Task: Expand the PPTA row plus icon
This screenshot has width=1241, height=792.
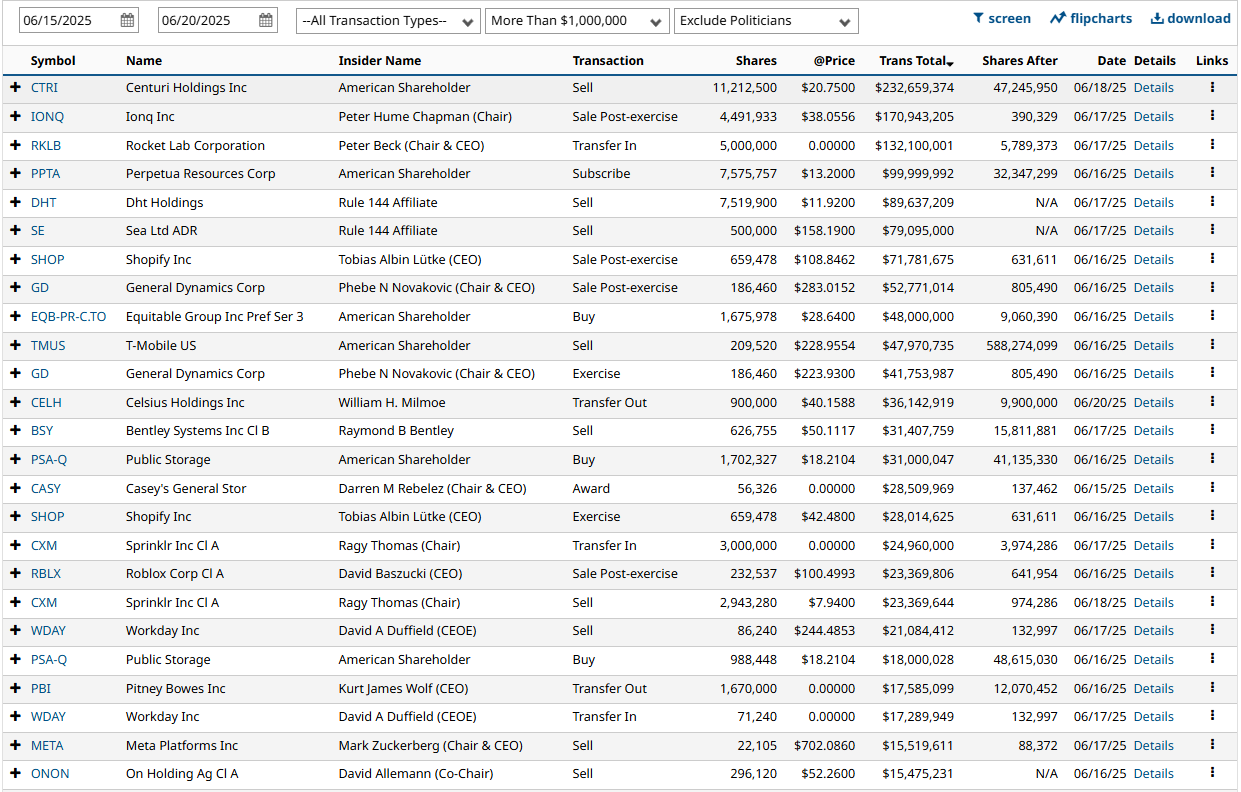Action: [x=15, y=173]
